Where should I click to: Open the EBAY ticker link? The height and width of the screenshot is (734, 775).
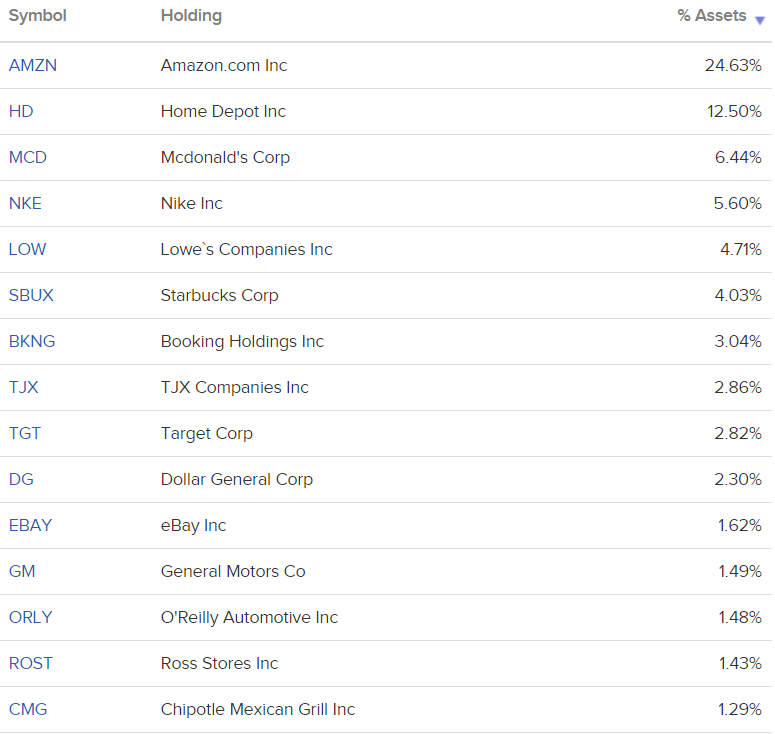point(31,525)
